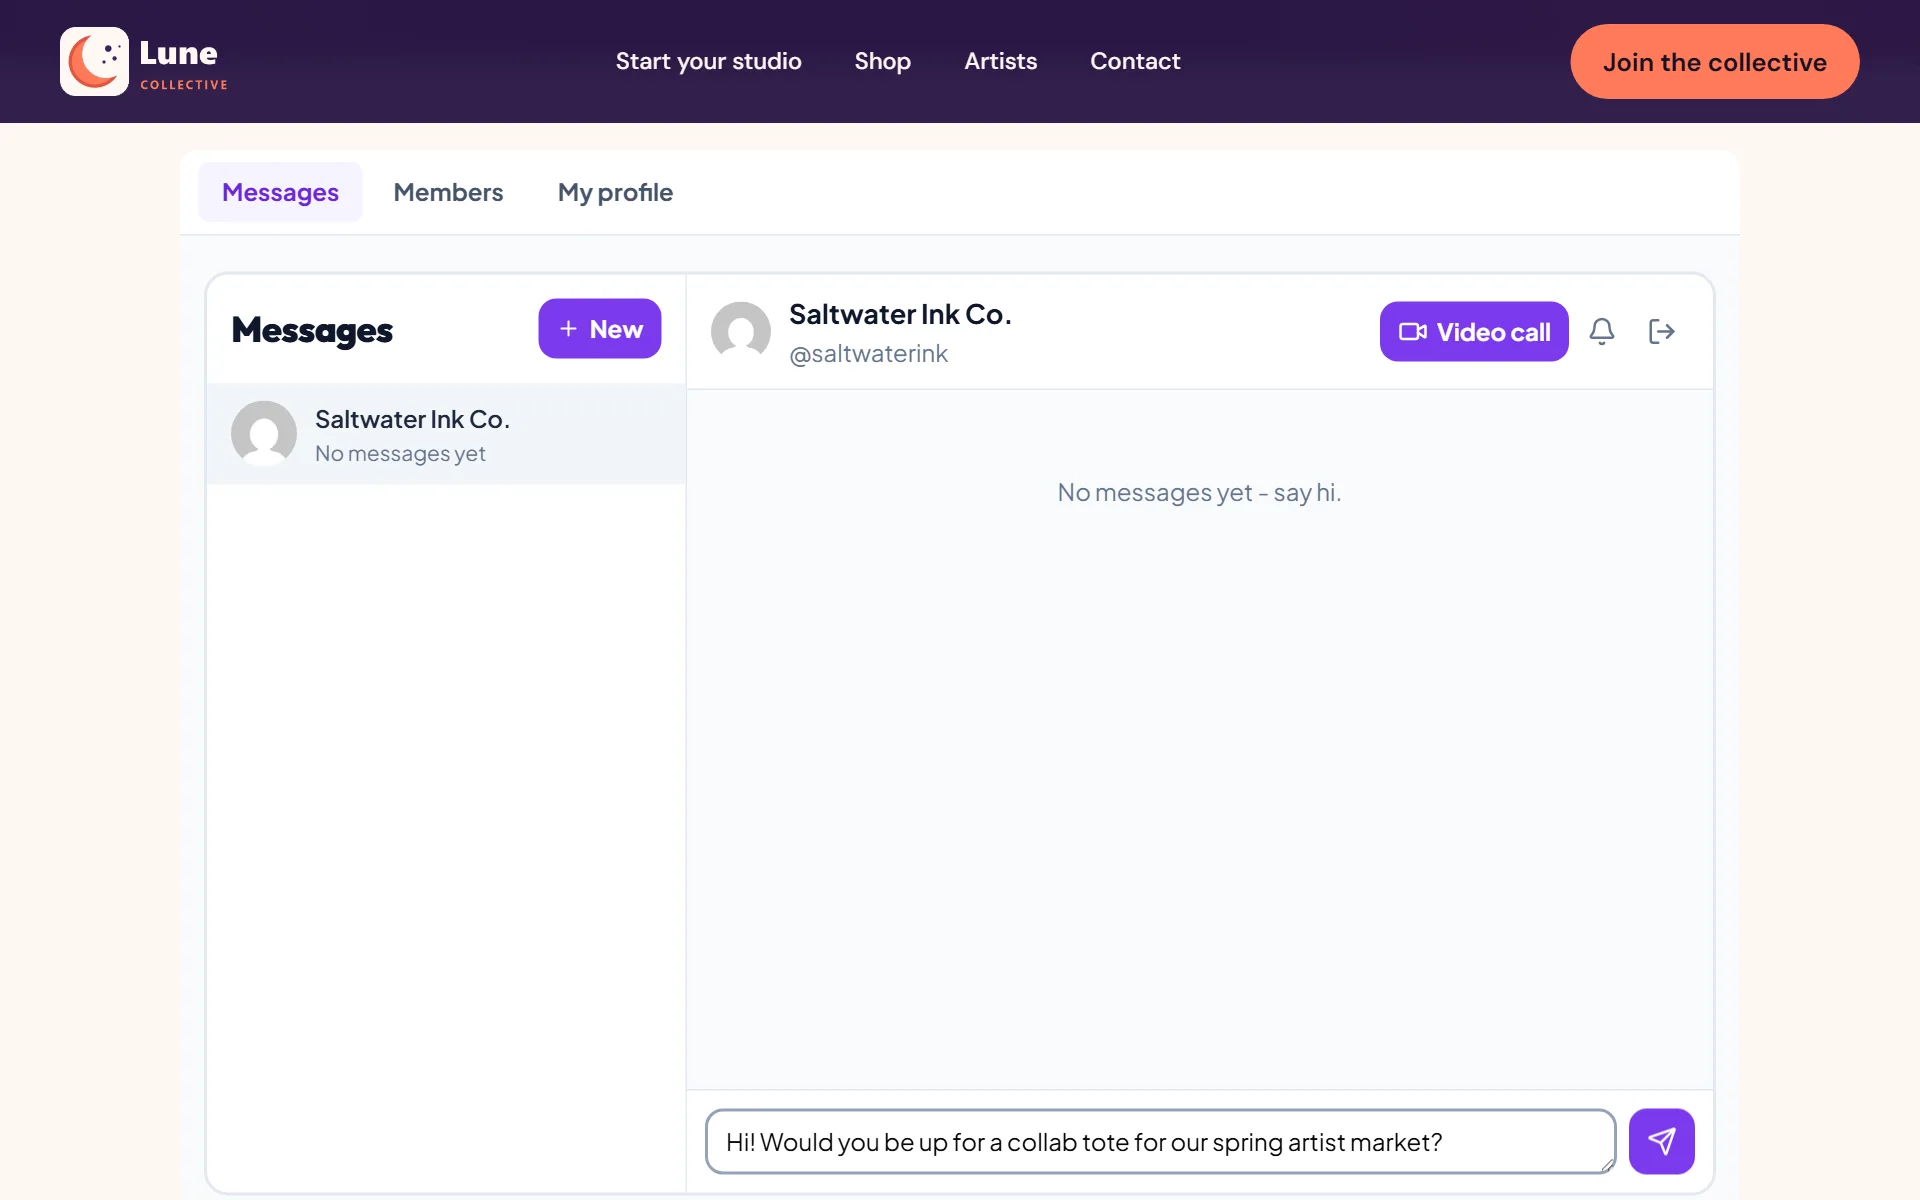This screenshot has width=1920, height=1200.
Task: Click the 'No messages yet – say hi.' text
Action: [x=1199, y=492]
